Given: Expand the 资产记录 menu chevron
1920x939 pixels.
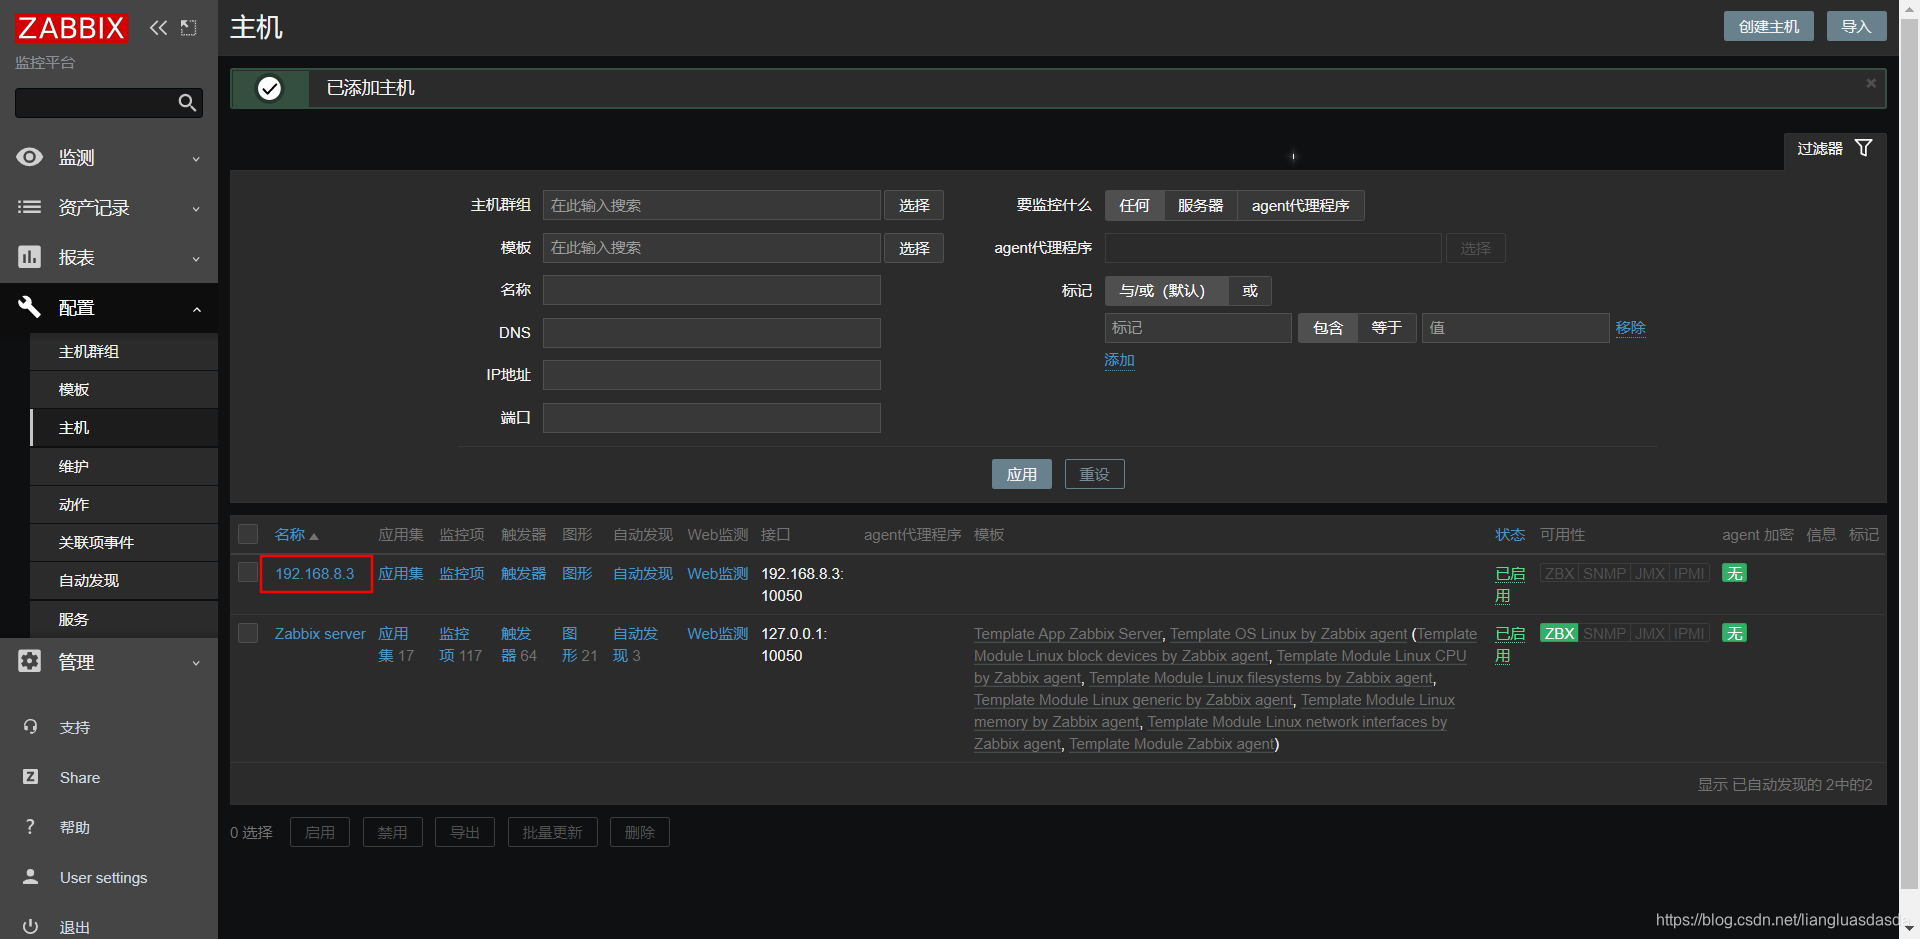Looking at the screenshot, I should coord(196,209).
